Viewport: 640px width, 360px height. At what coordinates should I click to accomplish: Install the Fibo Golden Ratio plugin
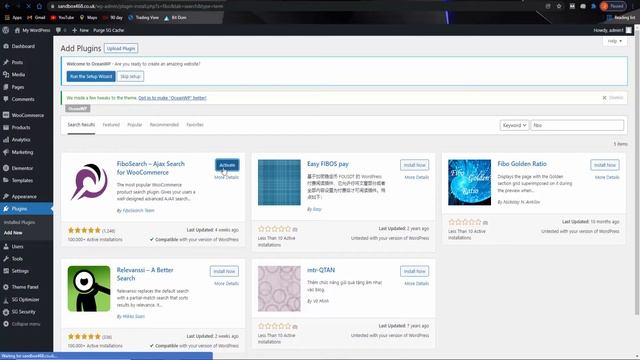pyautogui.click(x=604, y=165)
